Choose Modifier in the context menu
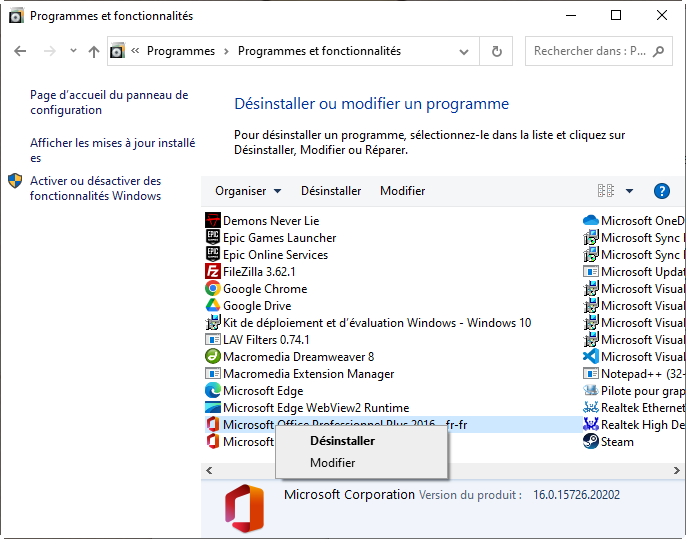The height and width of the screenshot is (539, 686). [x=332, y=463]
